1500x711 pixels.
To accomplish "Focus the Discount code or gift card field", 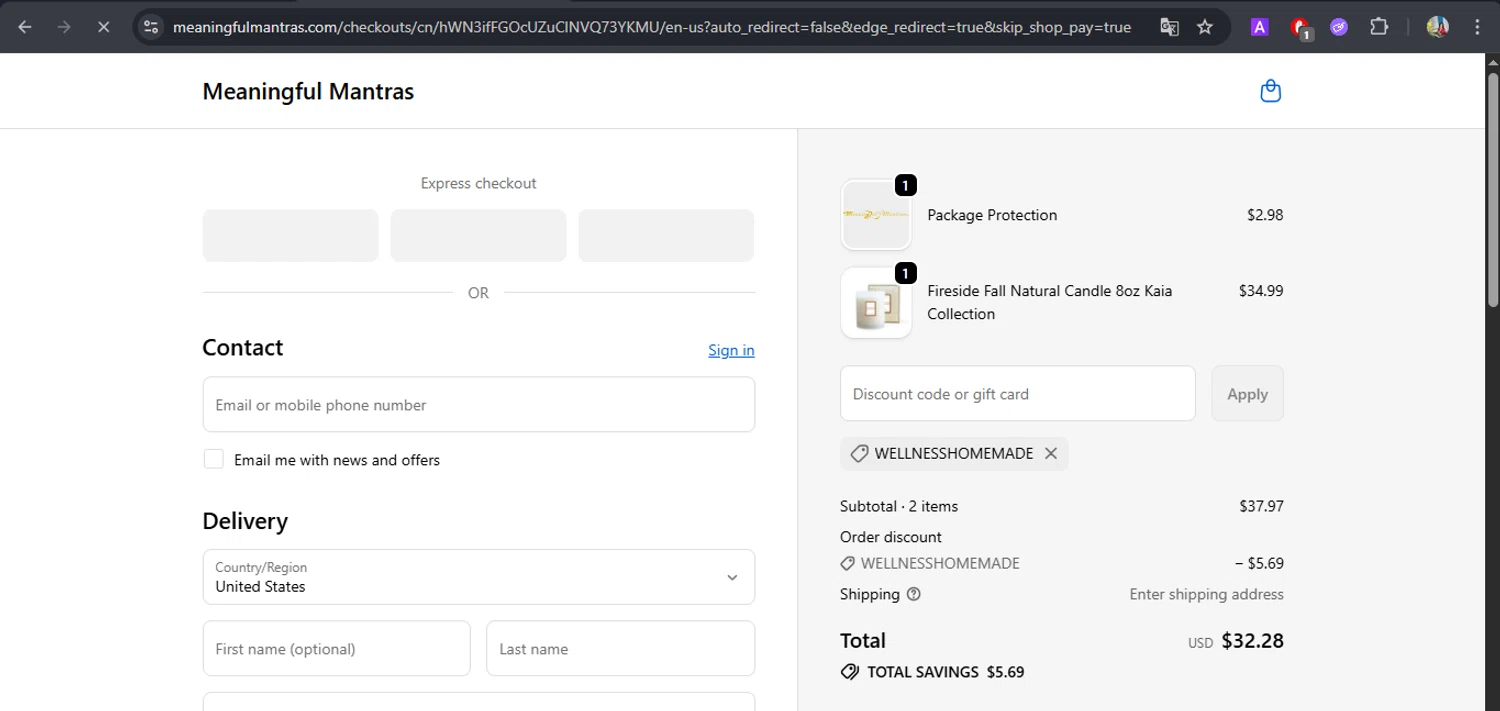I will [x=1018, y=394].
